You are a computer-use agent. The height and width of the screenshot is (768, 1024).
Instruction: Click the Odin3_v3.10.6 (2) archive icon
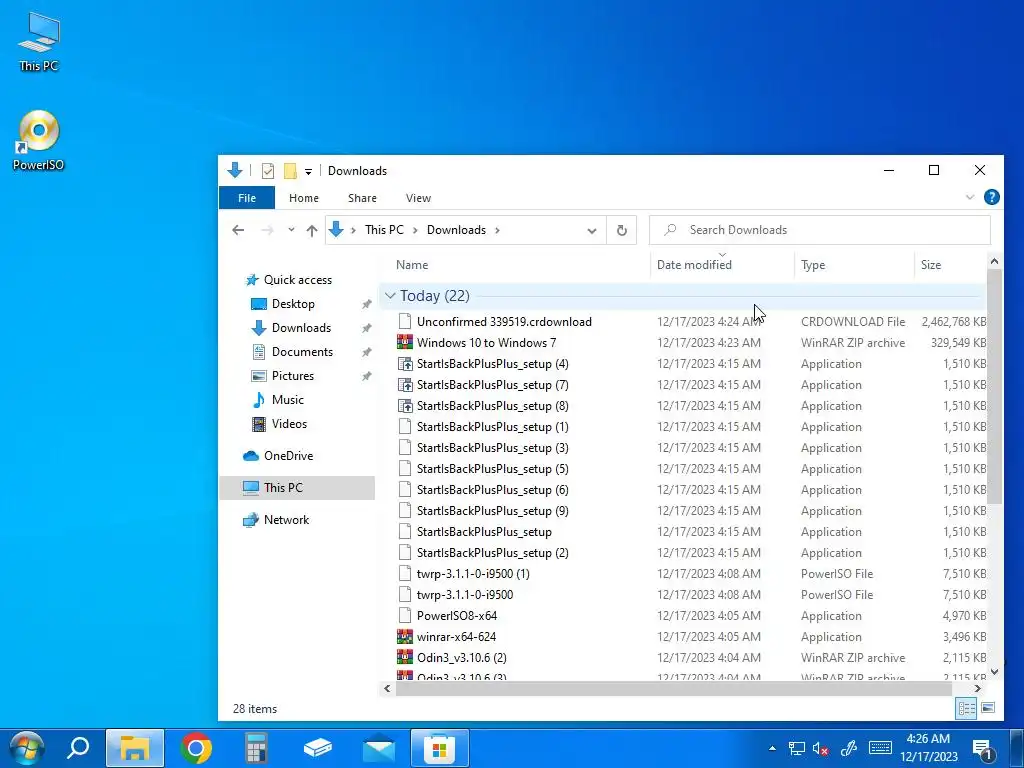click(405, 658)
